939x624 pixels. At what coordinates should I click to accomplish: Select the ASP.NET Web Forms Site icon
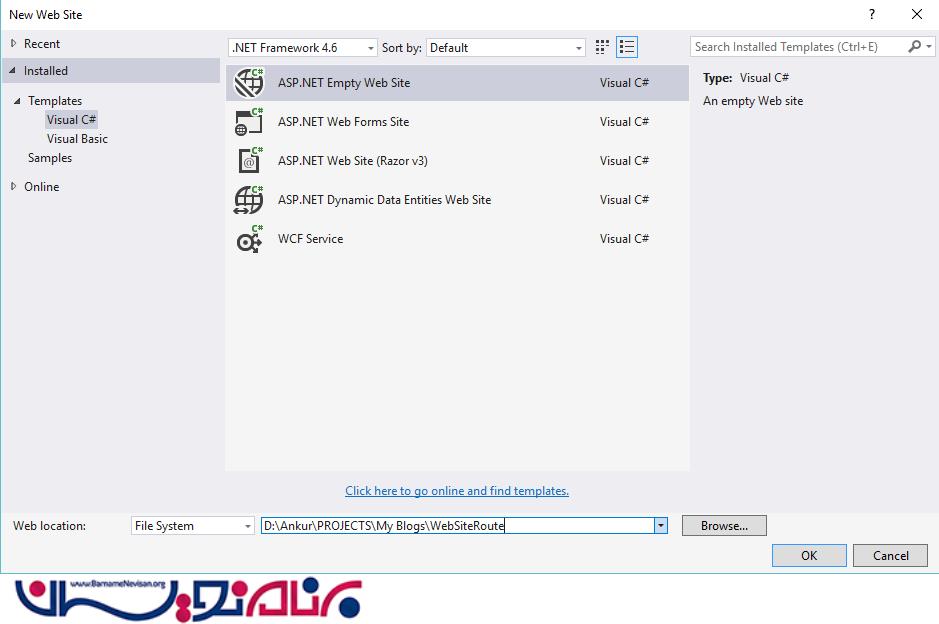tap(249, 122)
